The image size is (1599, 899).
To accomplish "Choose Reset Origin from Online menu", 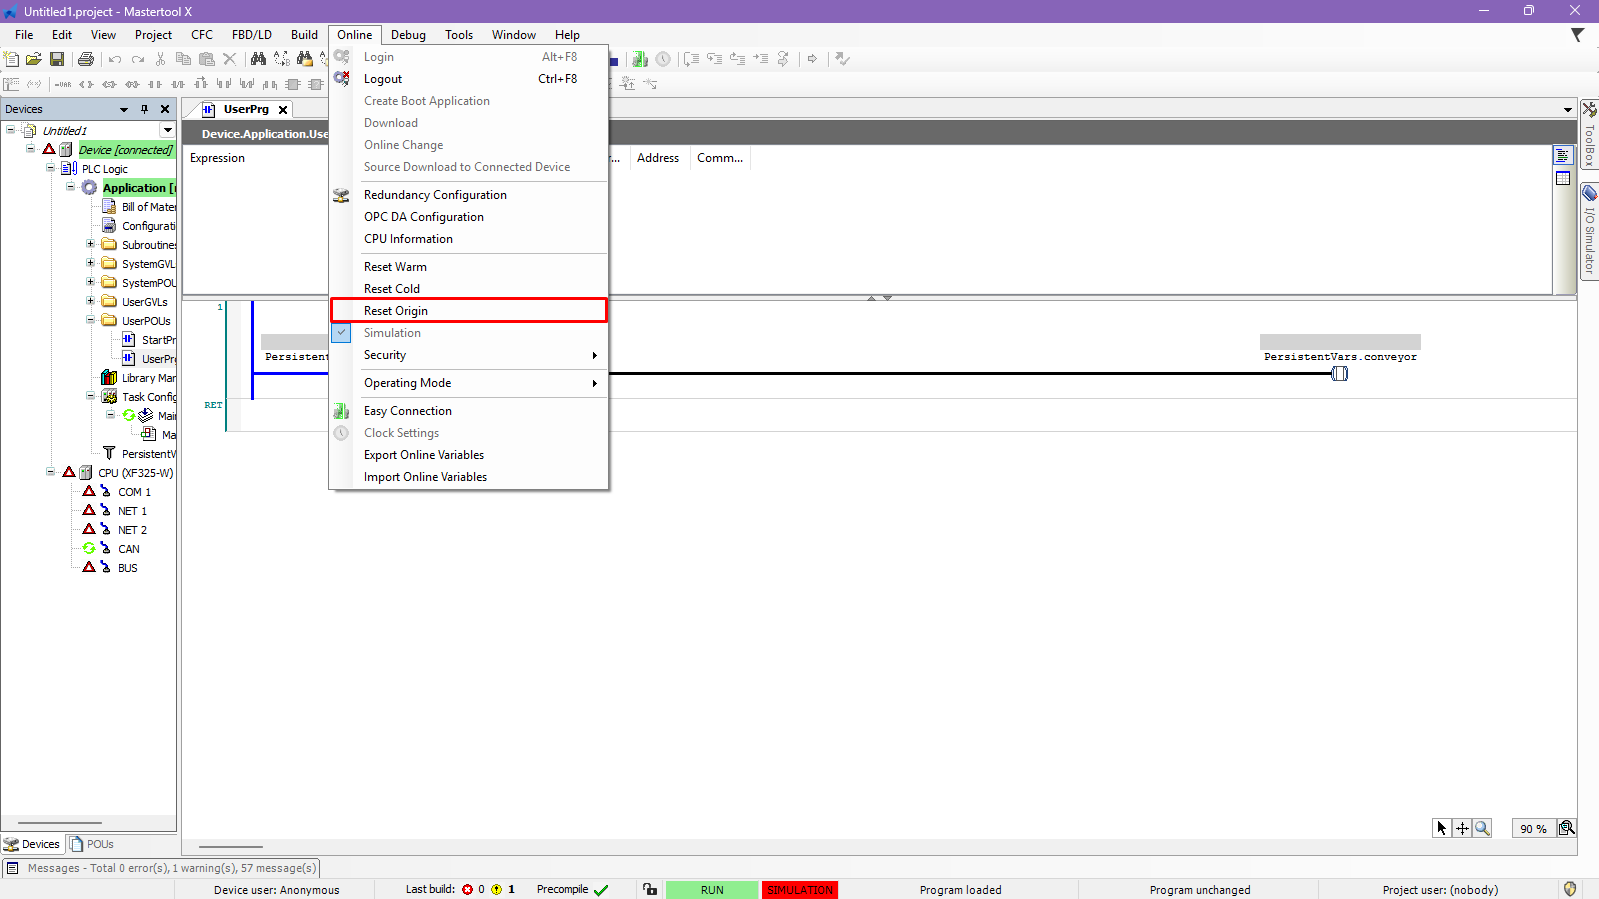I will (396, 311).
